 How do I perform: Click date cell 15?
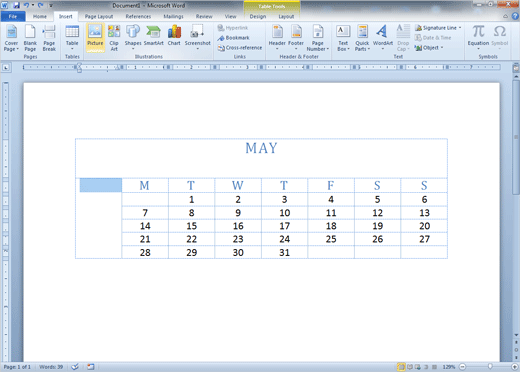191,226
